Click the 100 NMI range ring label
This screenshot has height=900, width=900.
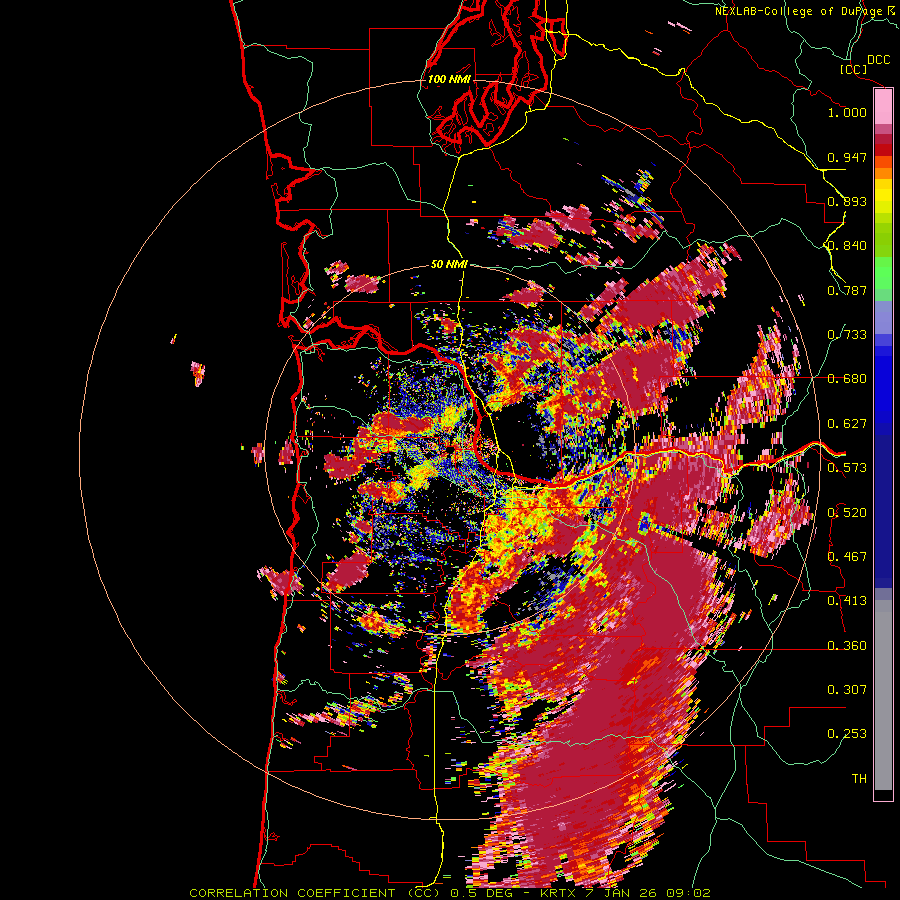pos(449,79)
